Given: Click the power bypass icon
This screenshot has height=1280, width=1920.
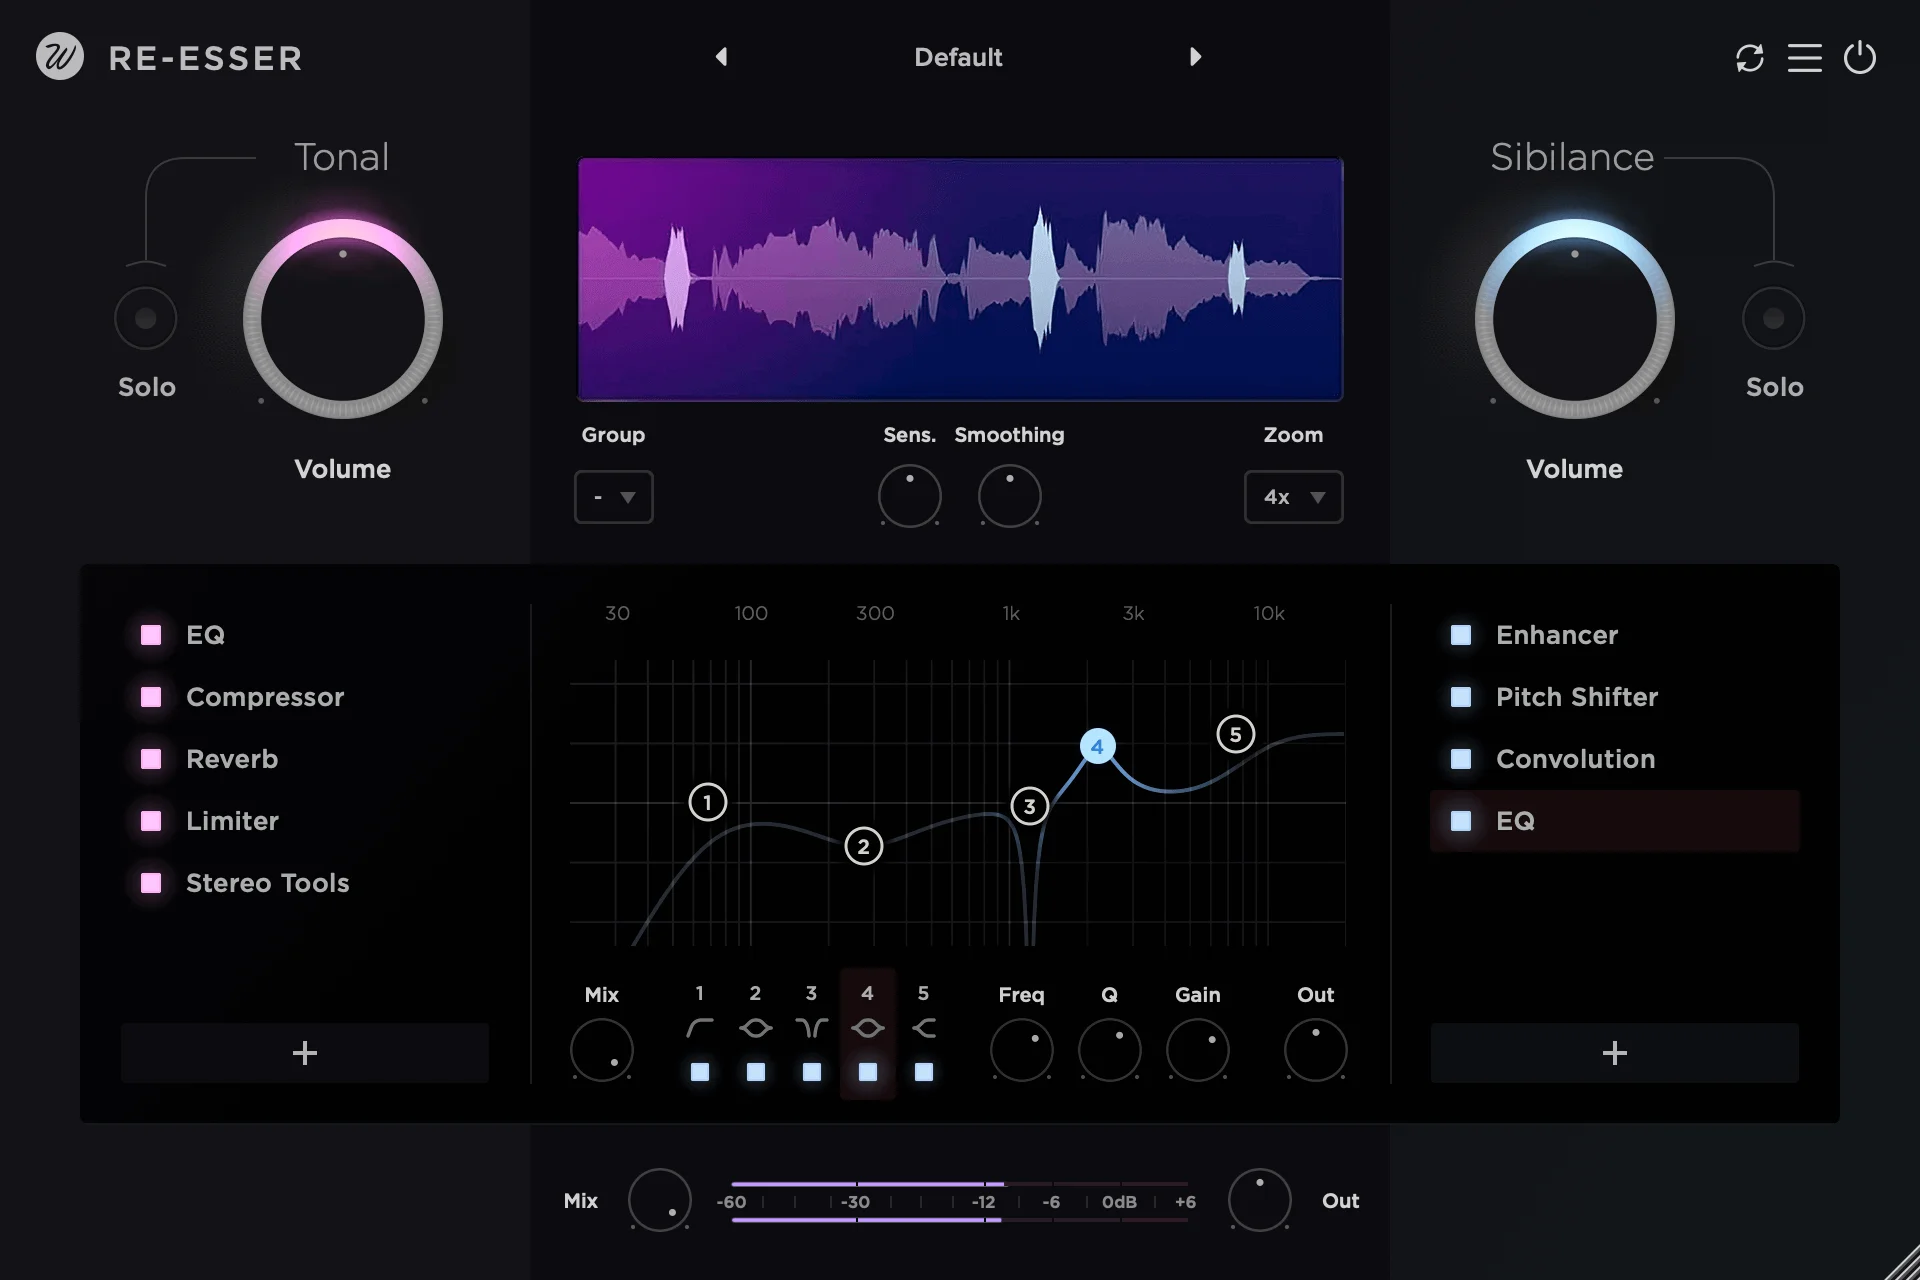Looking at the screenshot, I should pos(1859,57).
